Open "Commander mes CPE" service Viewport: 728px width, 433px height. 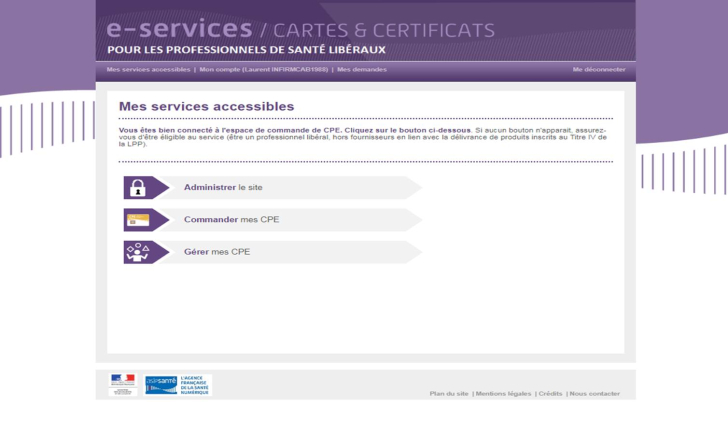pos(231,220)
